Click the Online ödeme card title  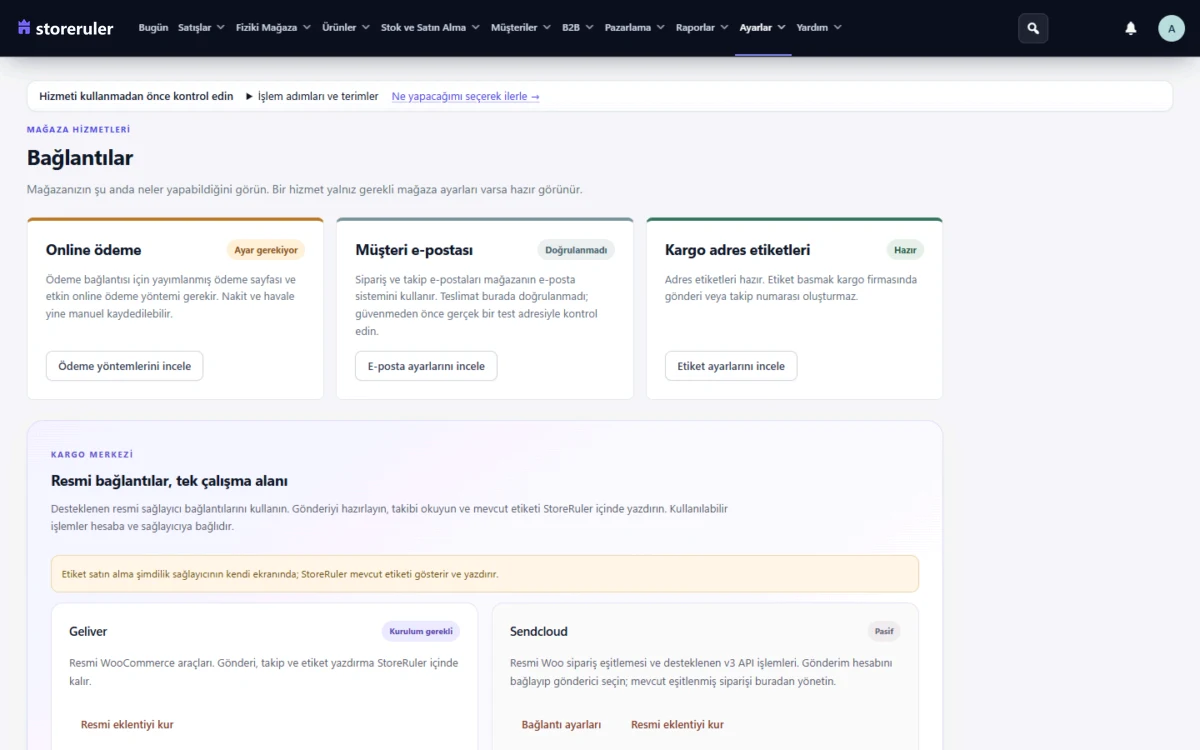coord(94,250)
